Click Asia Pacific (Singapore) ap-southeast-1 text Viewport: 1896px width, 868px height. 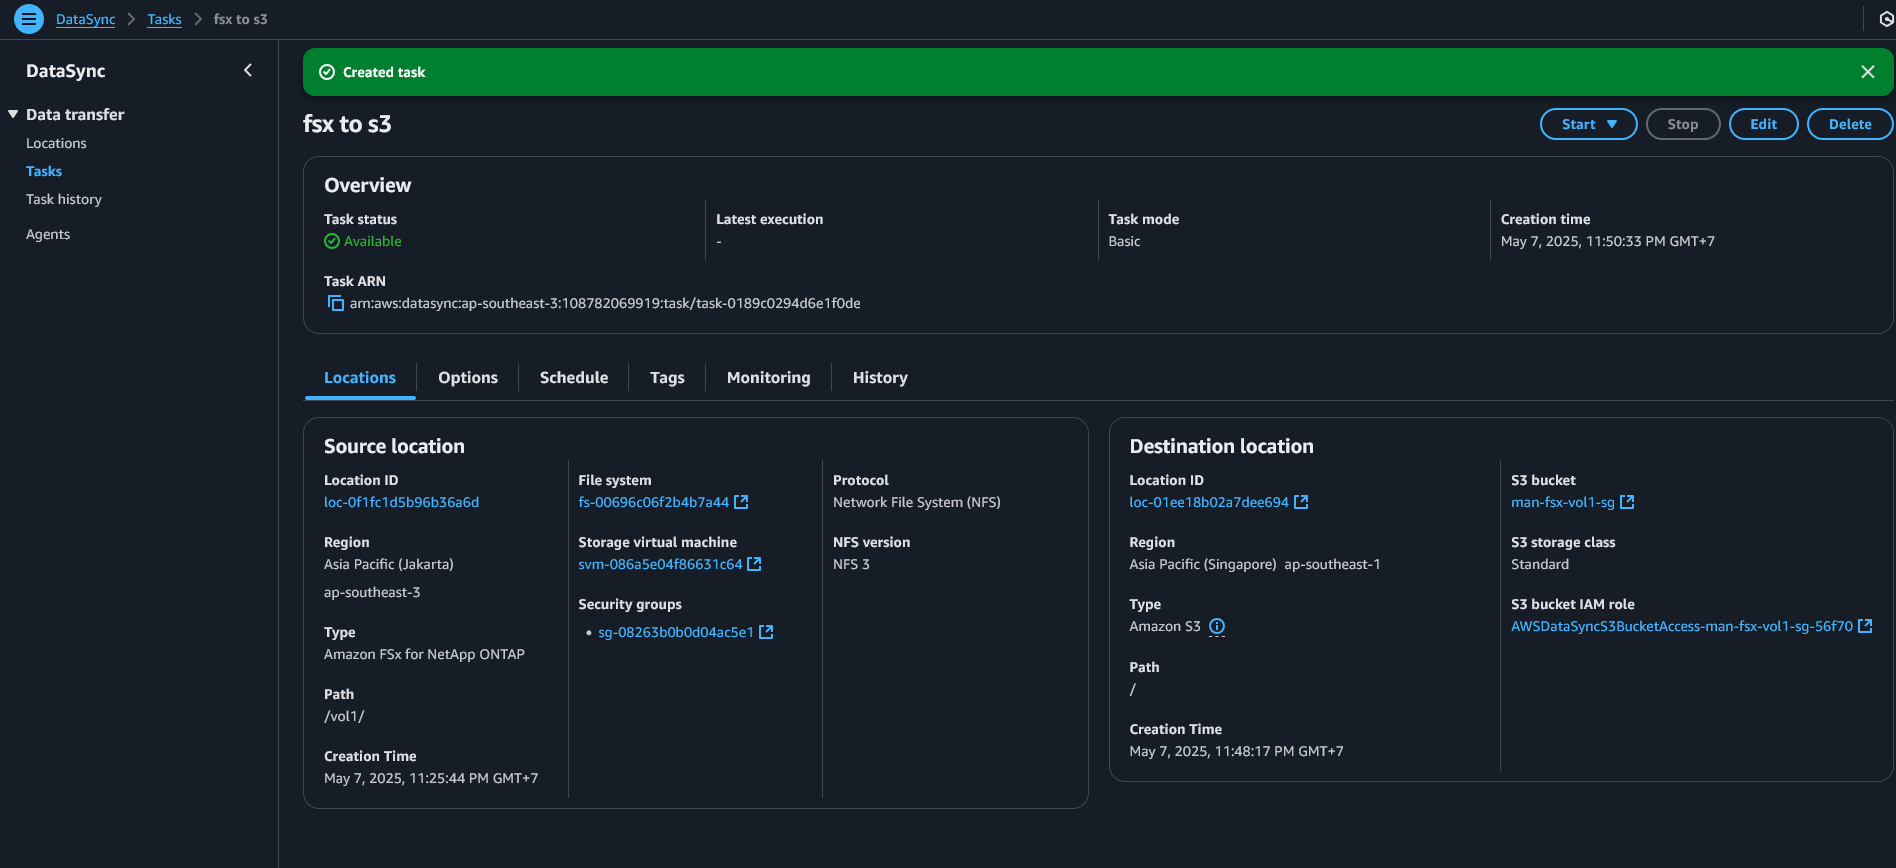pyautogui.click(x=1254, y=564)
